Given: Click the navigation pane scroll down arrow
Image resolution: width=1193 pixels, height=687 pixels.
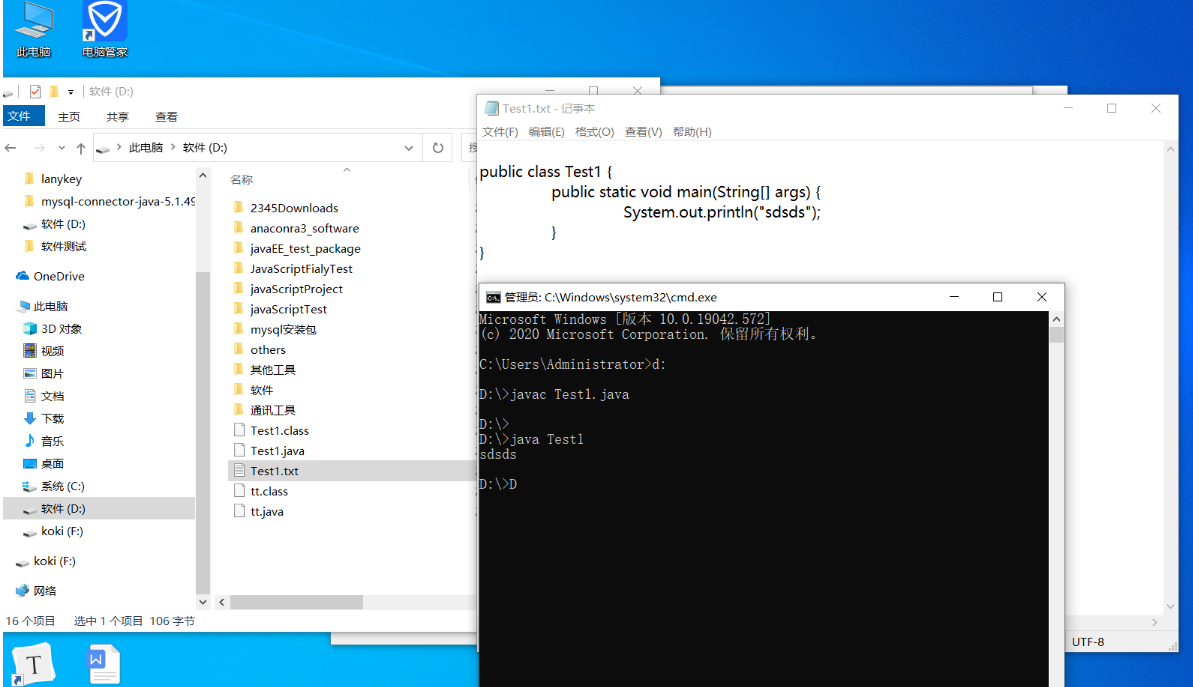Looking at the screenshot, I should (x=202, y=602).
